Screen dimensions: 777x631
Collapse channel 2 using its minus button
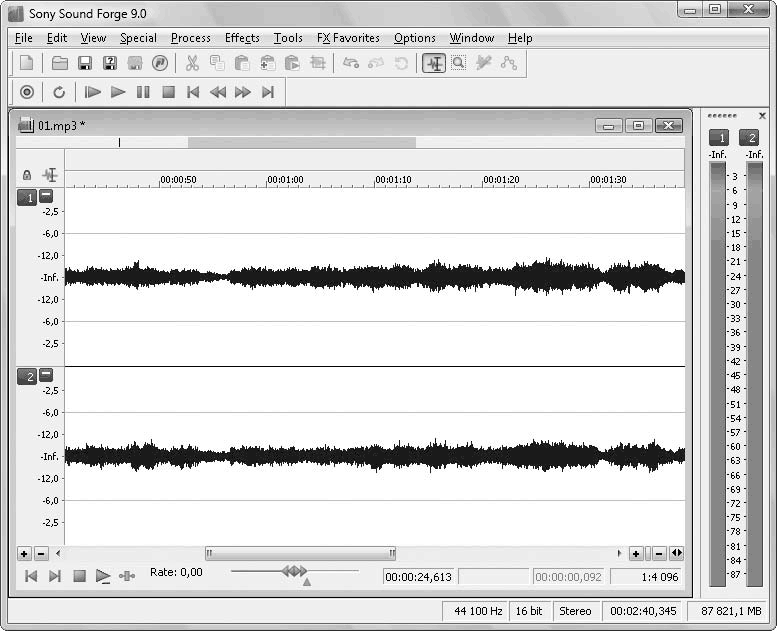pos(46,375)
